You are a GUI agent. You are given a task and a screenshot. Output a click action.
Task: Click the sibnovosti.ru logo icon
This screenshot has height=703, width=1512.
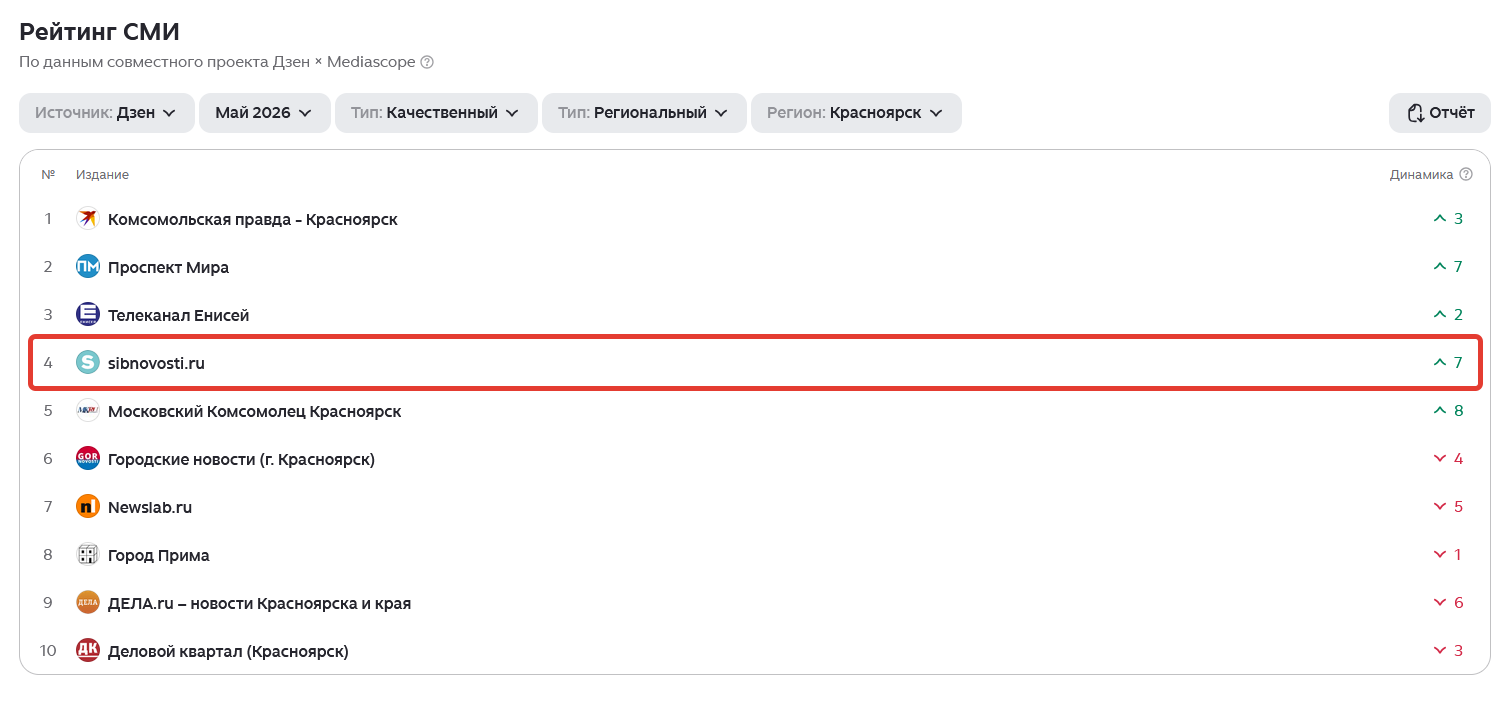pyautogui.click(x=88, y=363)
